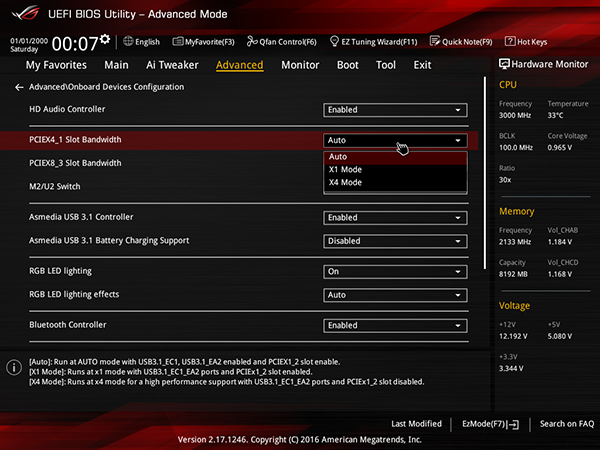Click CPU frequency value 3000 MHz
Viewport: 600px width, 450px height.
515,115
